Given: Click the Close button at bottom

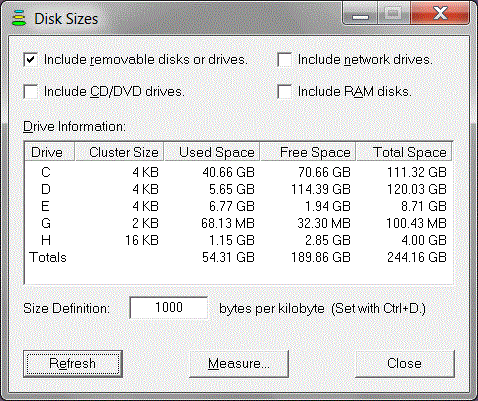Looking at the screenshot, I should point(404,363).
